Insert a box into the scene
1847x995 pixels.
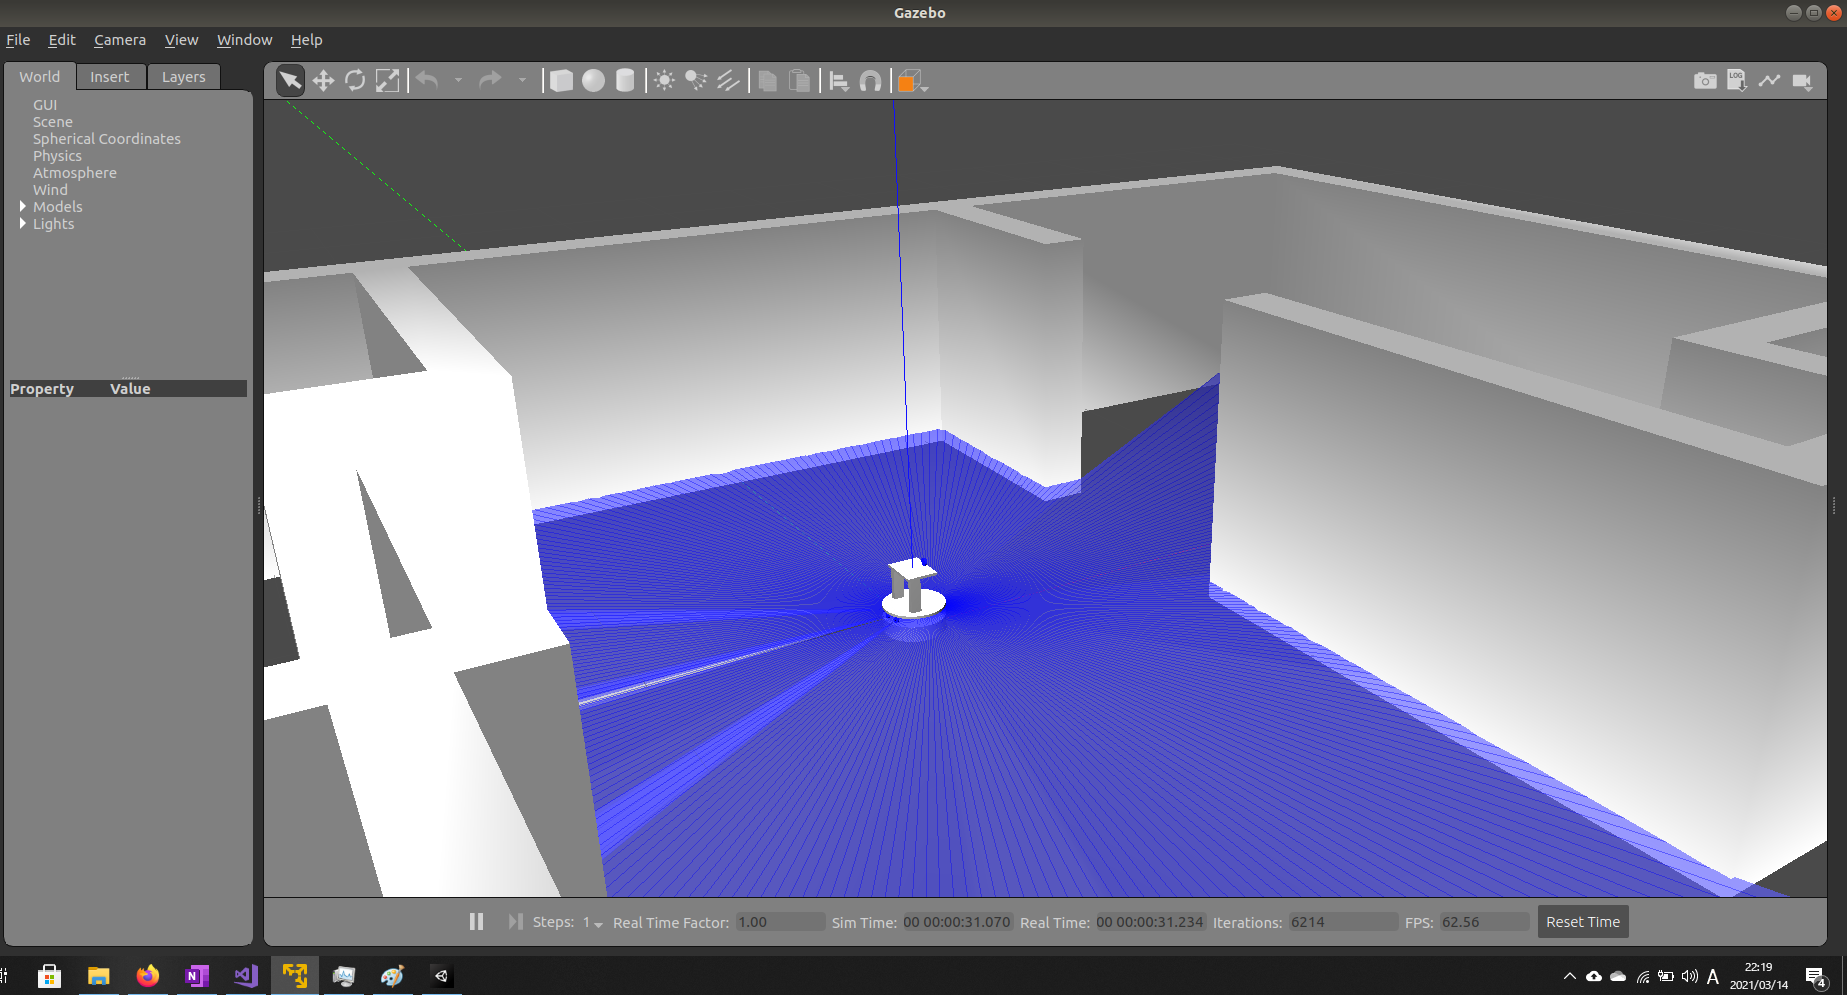tap(562, 81)
